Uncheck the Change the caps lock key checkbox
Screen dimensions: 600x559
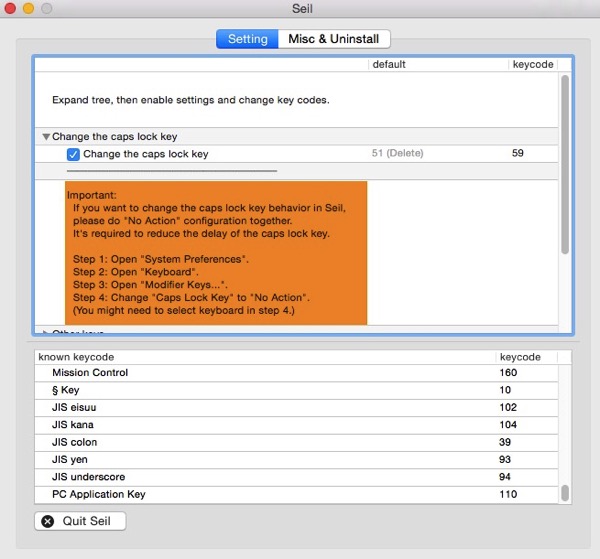coord(73,154)
